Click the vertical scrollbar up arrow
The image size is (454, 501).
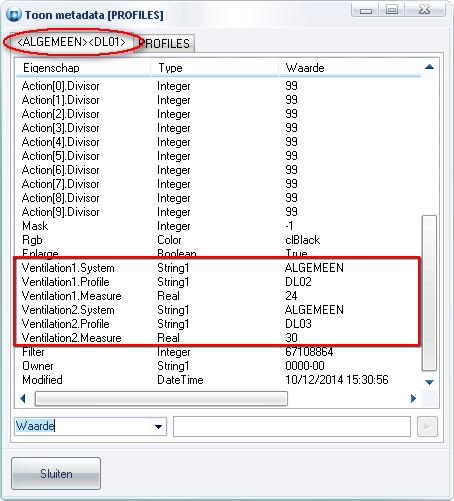tap(429, 67)
